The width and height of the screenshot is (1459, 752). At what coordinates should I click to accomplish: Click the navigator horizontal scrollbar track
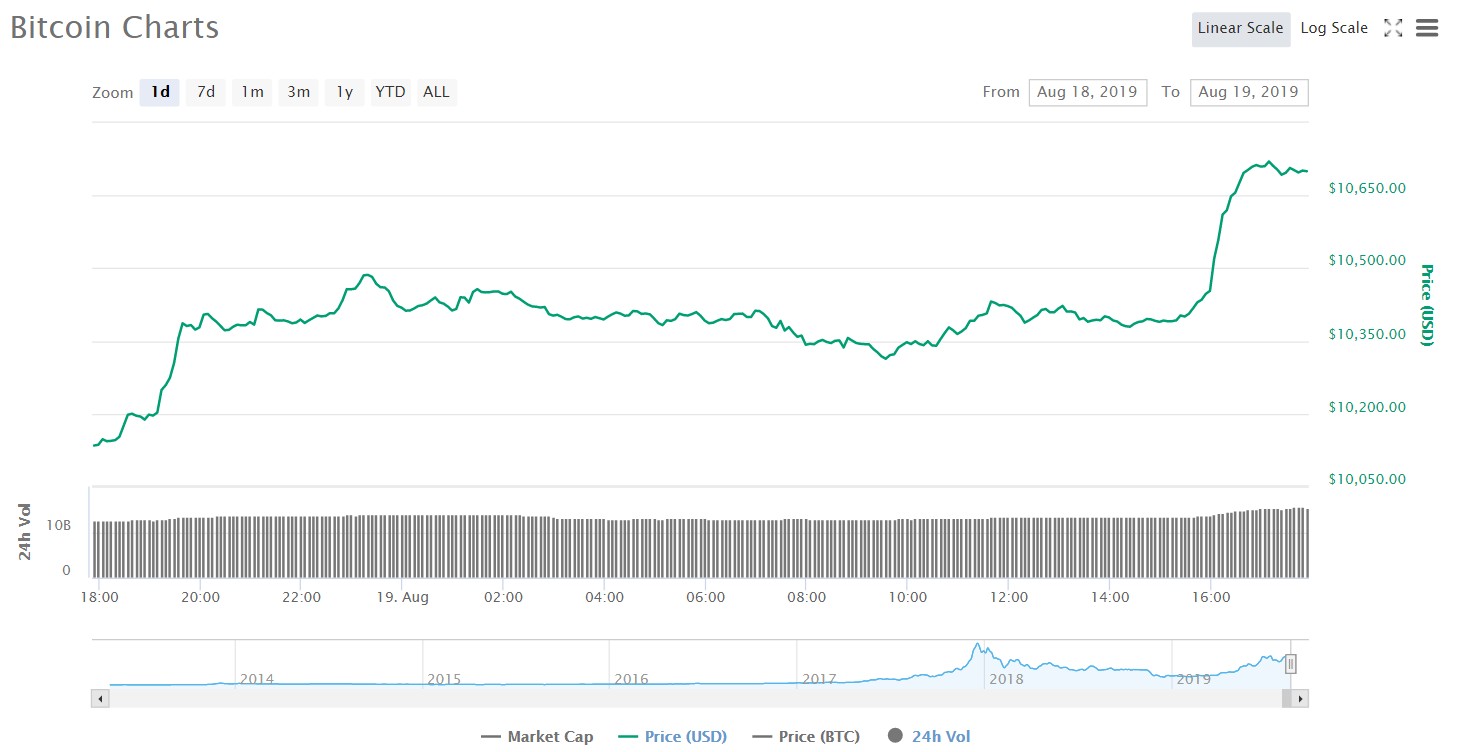tap(699, 699)
